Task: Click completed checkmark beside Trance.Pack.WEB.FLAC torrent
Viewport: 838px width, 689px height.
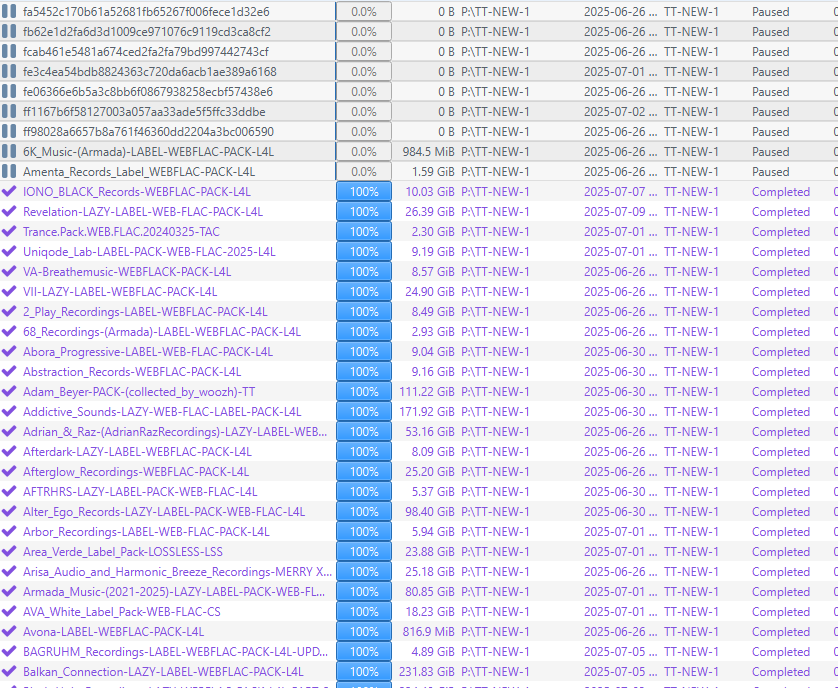Action: tap(9, 231)
